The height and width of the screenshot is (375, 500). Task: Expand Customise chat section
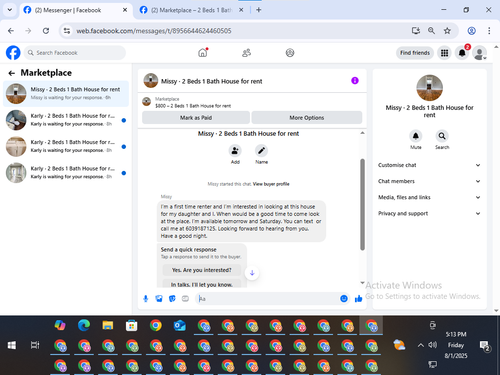[429, 165]
